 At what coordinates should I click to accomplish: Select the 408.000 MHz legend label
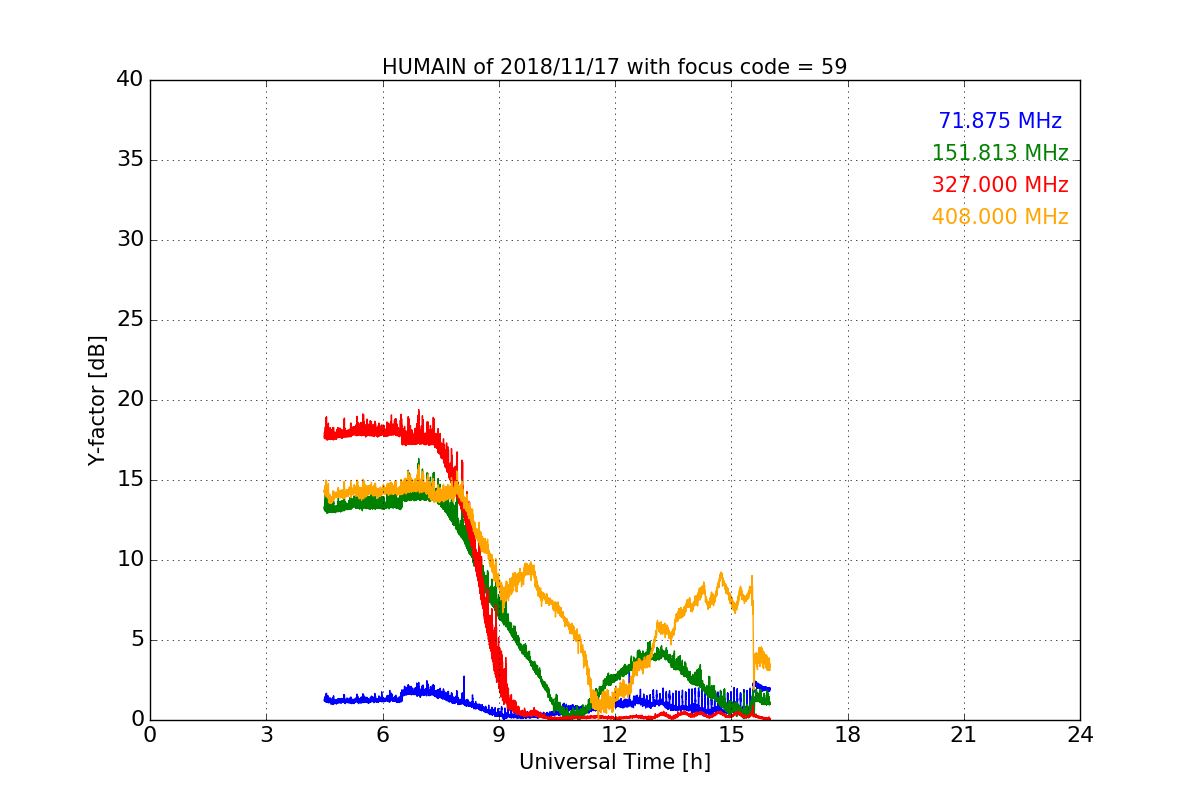tap(1000, 217)
